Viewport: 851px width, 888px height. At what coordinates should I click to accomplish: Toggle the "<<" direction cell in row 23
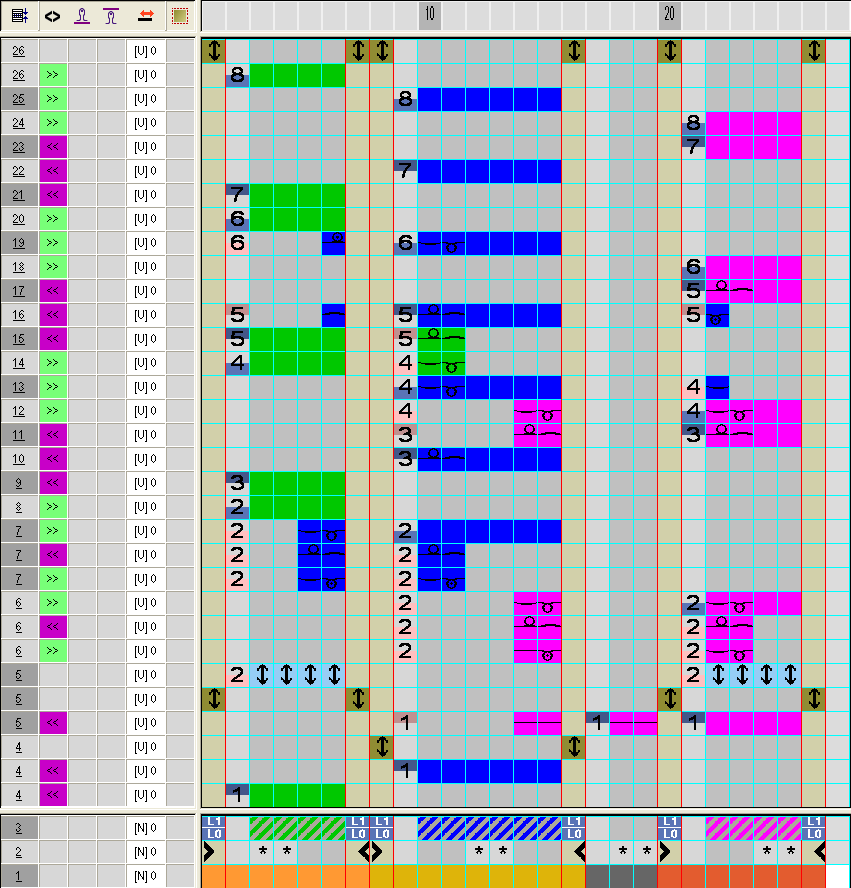click(53, 147)
